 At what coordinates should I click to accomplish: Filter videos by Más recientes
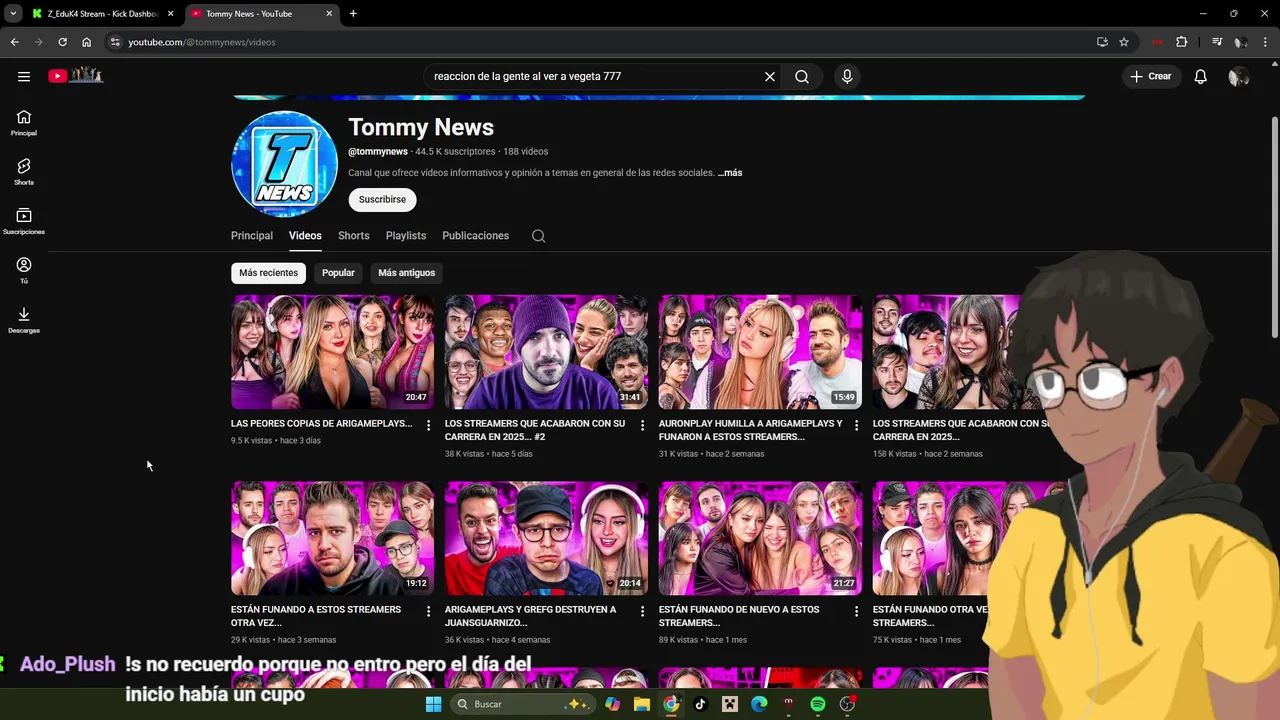tap(268, 273)
